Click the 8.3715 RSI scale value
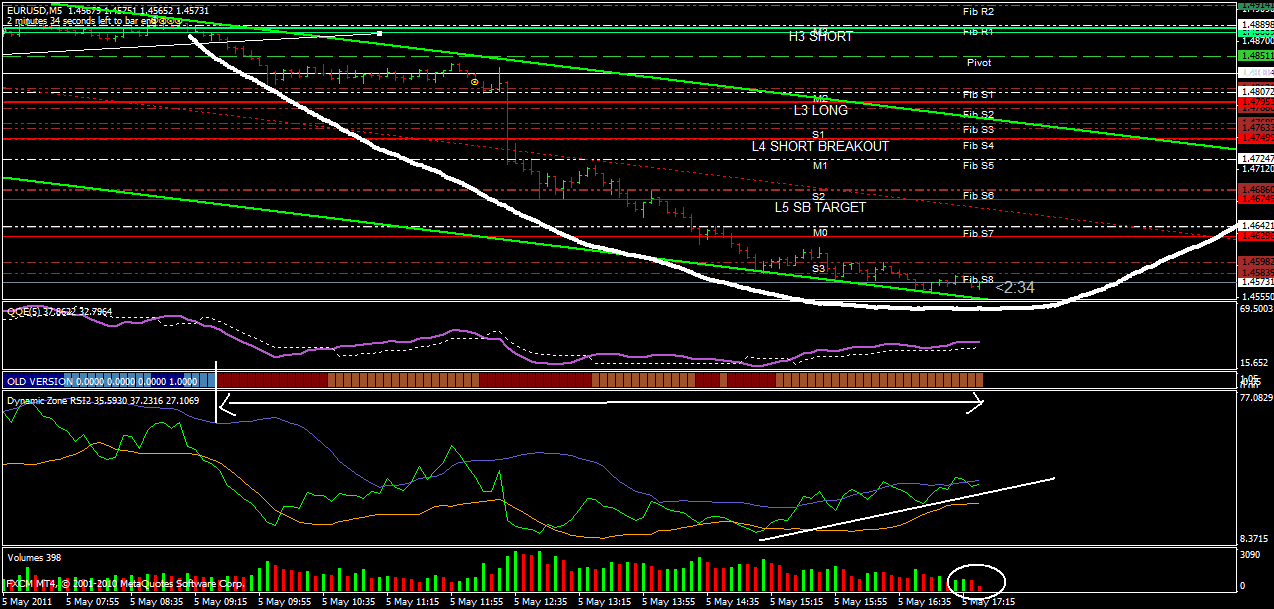This screenshot has width=1274, height=609. pyautogui.click(x=1254, y=538)
